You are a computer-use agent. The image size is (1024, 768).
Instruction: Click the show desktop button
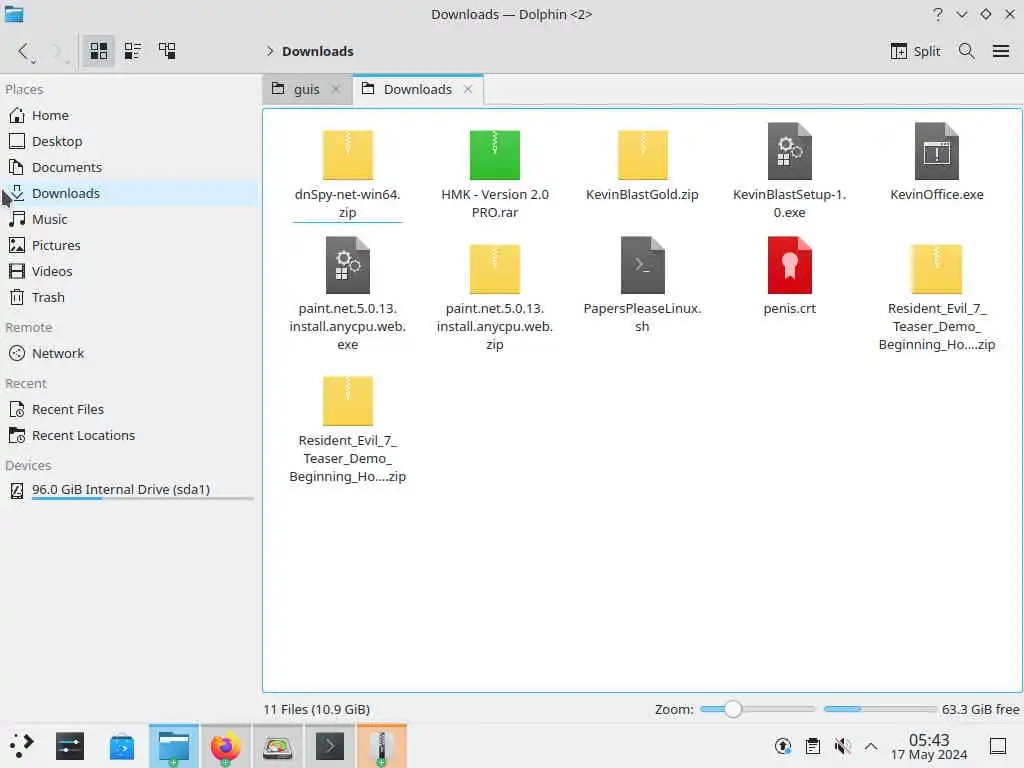tap(997, 746)
